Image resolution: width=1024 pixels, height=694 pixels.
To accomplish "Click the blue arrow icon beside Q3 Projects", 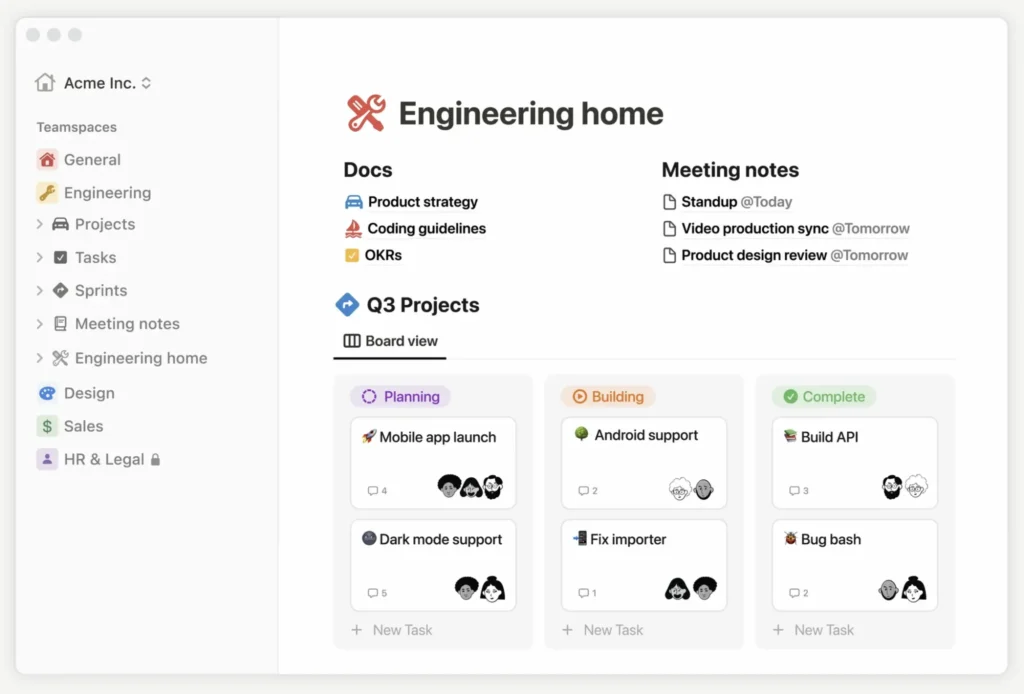I will coord(347,304).
